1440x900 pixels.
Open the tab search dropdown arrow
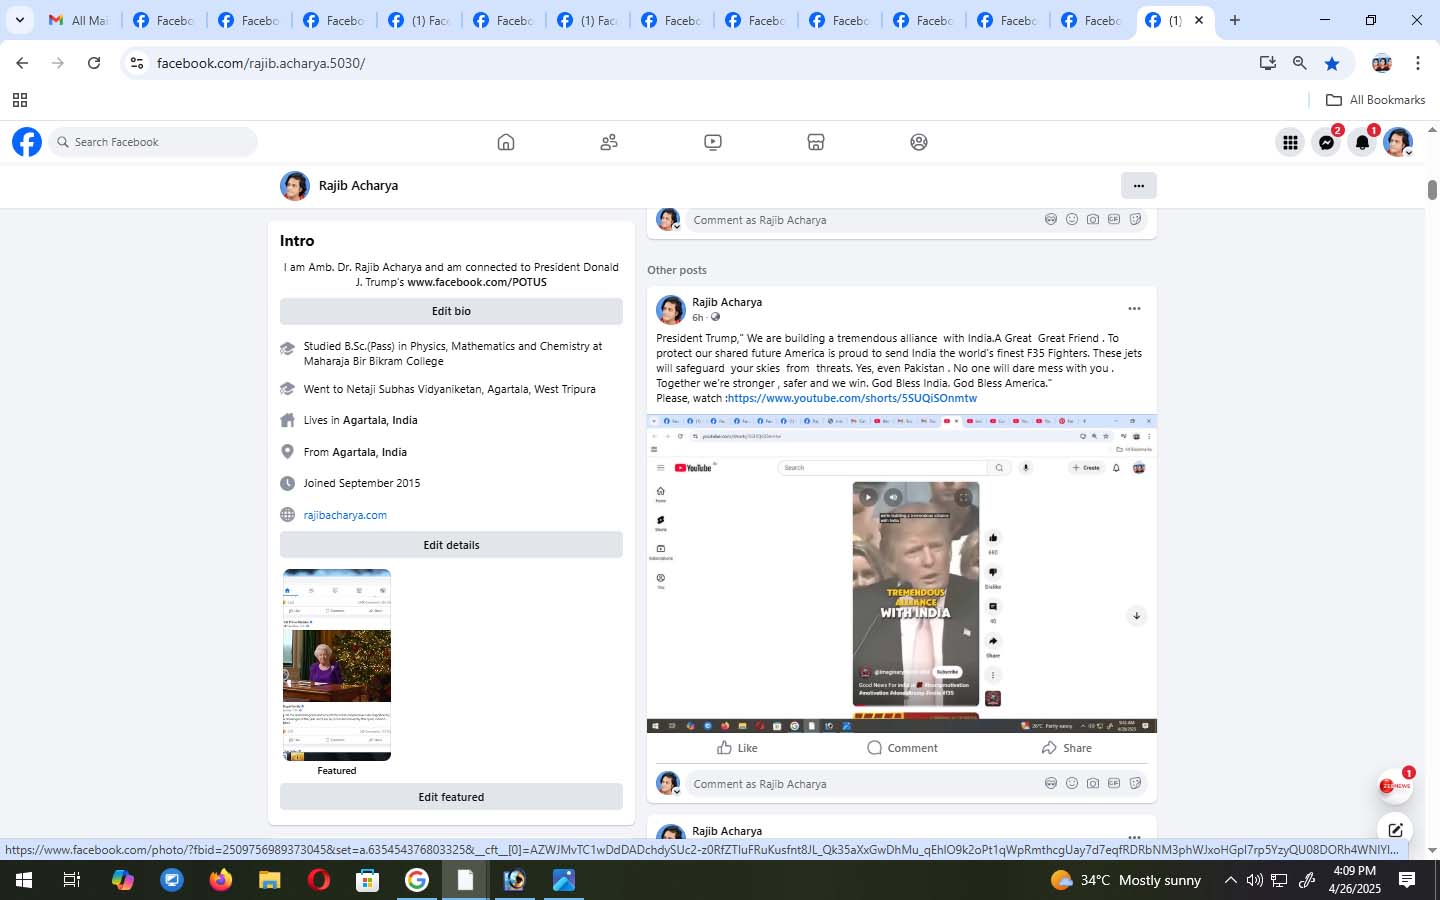click(x=19, y=20)
